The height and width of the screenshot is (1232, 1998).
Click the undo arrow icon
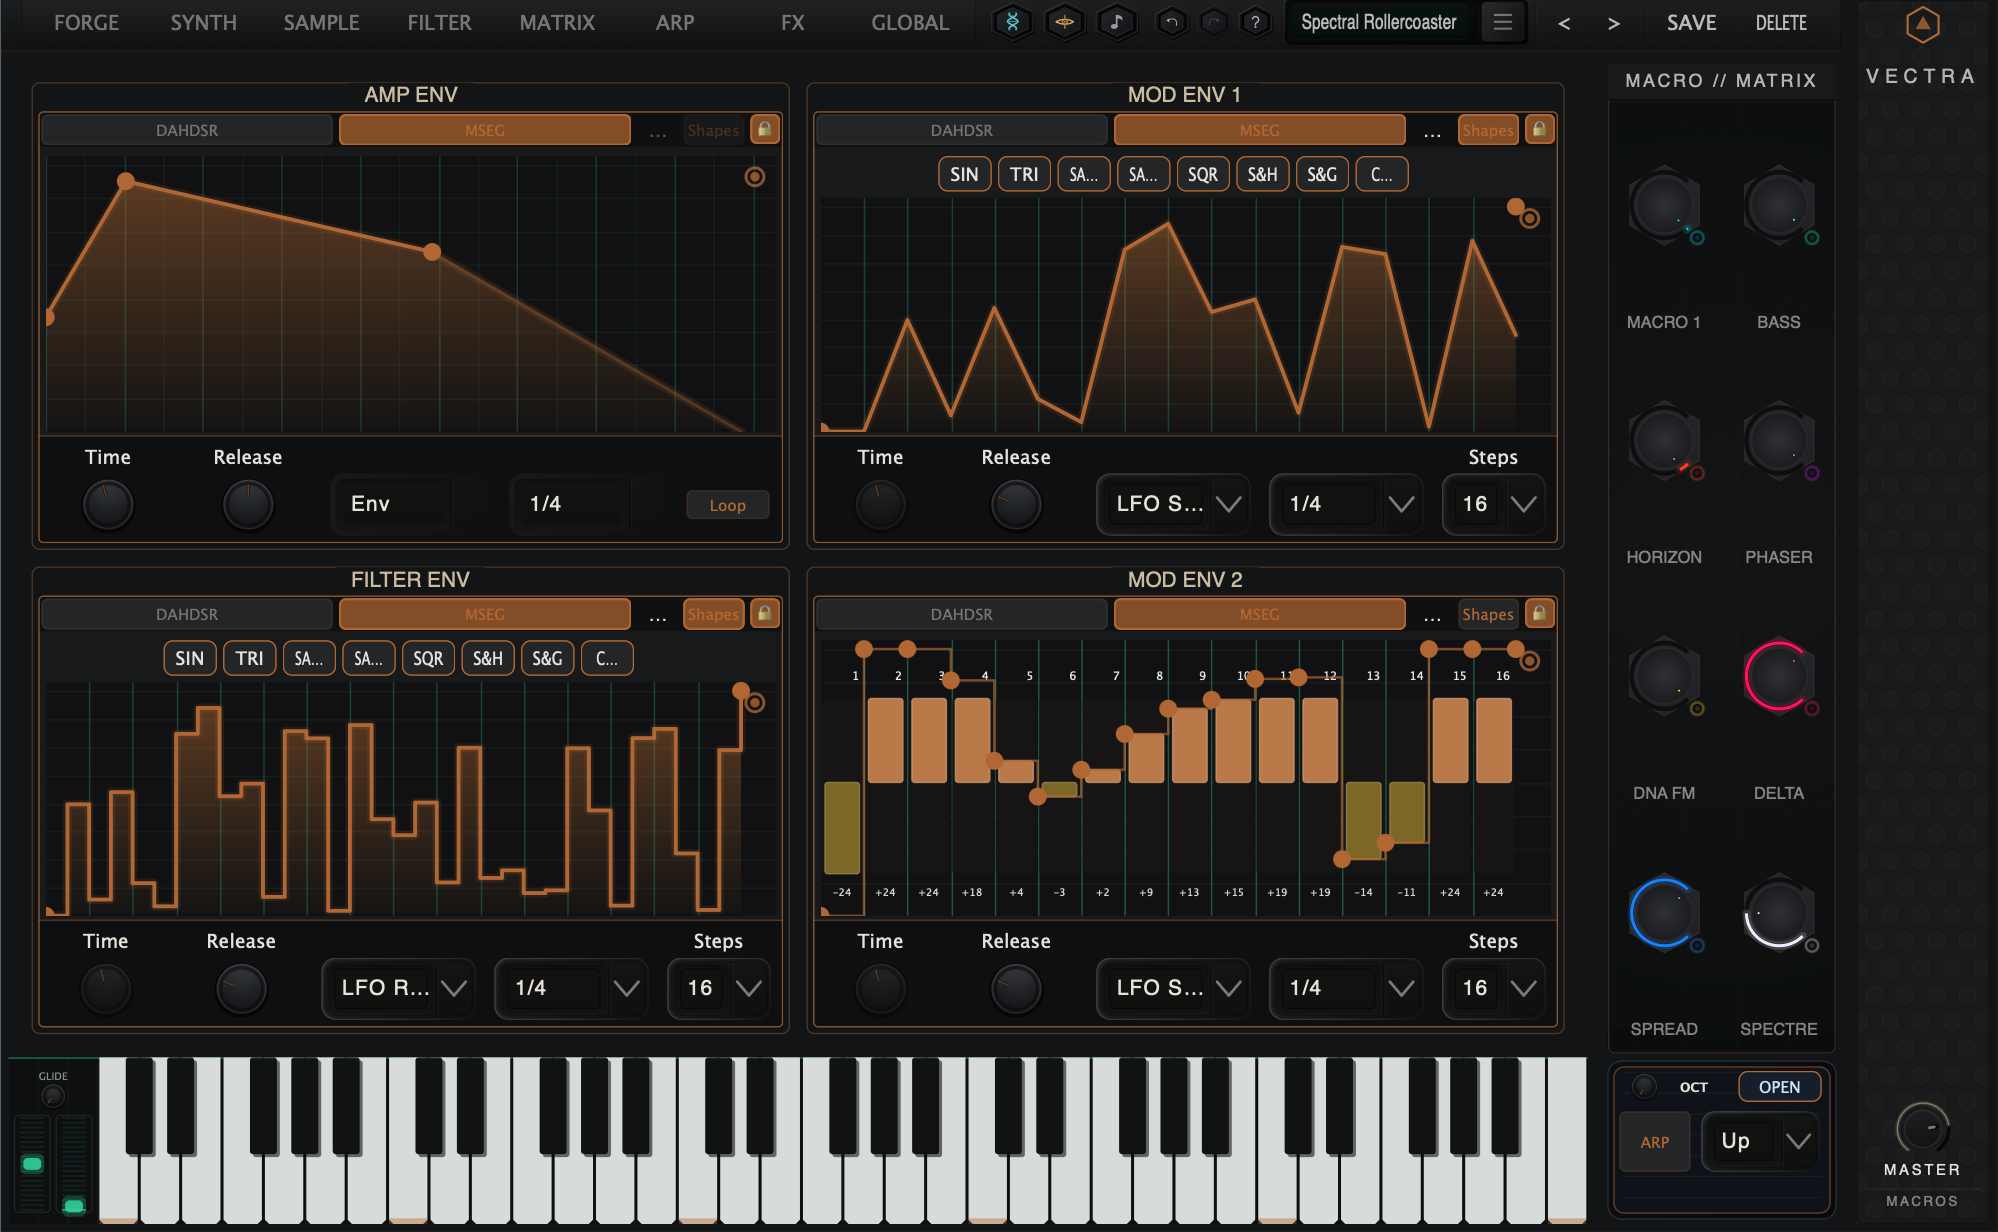(x=1172, y=22)
